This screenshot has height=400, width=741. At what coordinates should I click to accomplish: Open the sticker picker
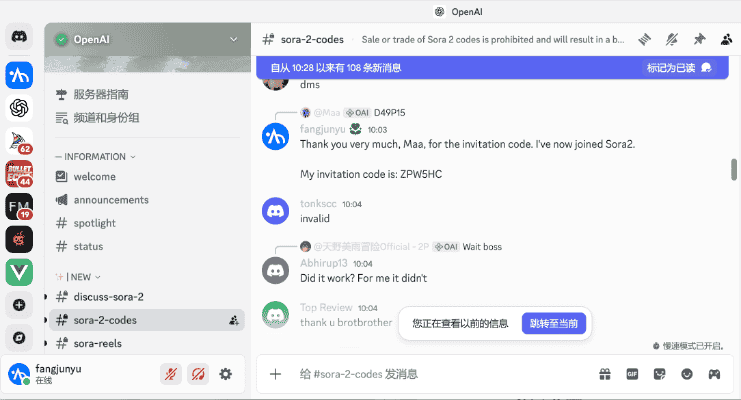click(659, 374)
